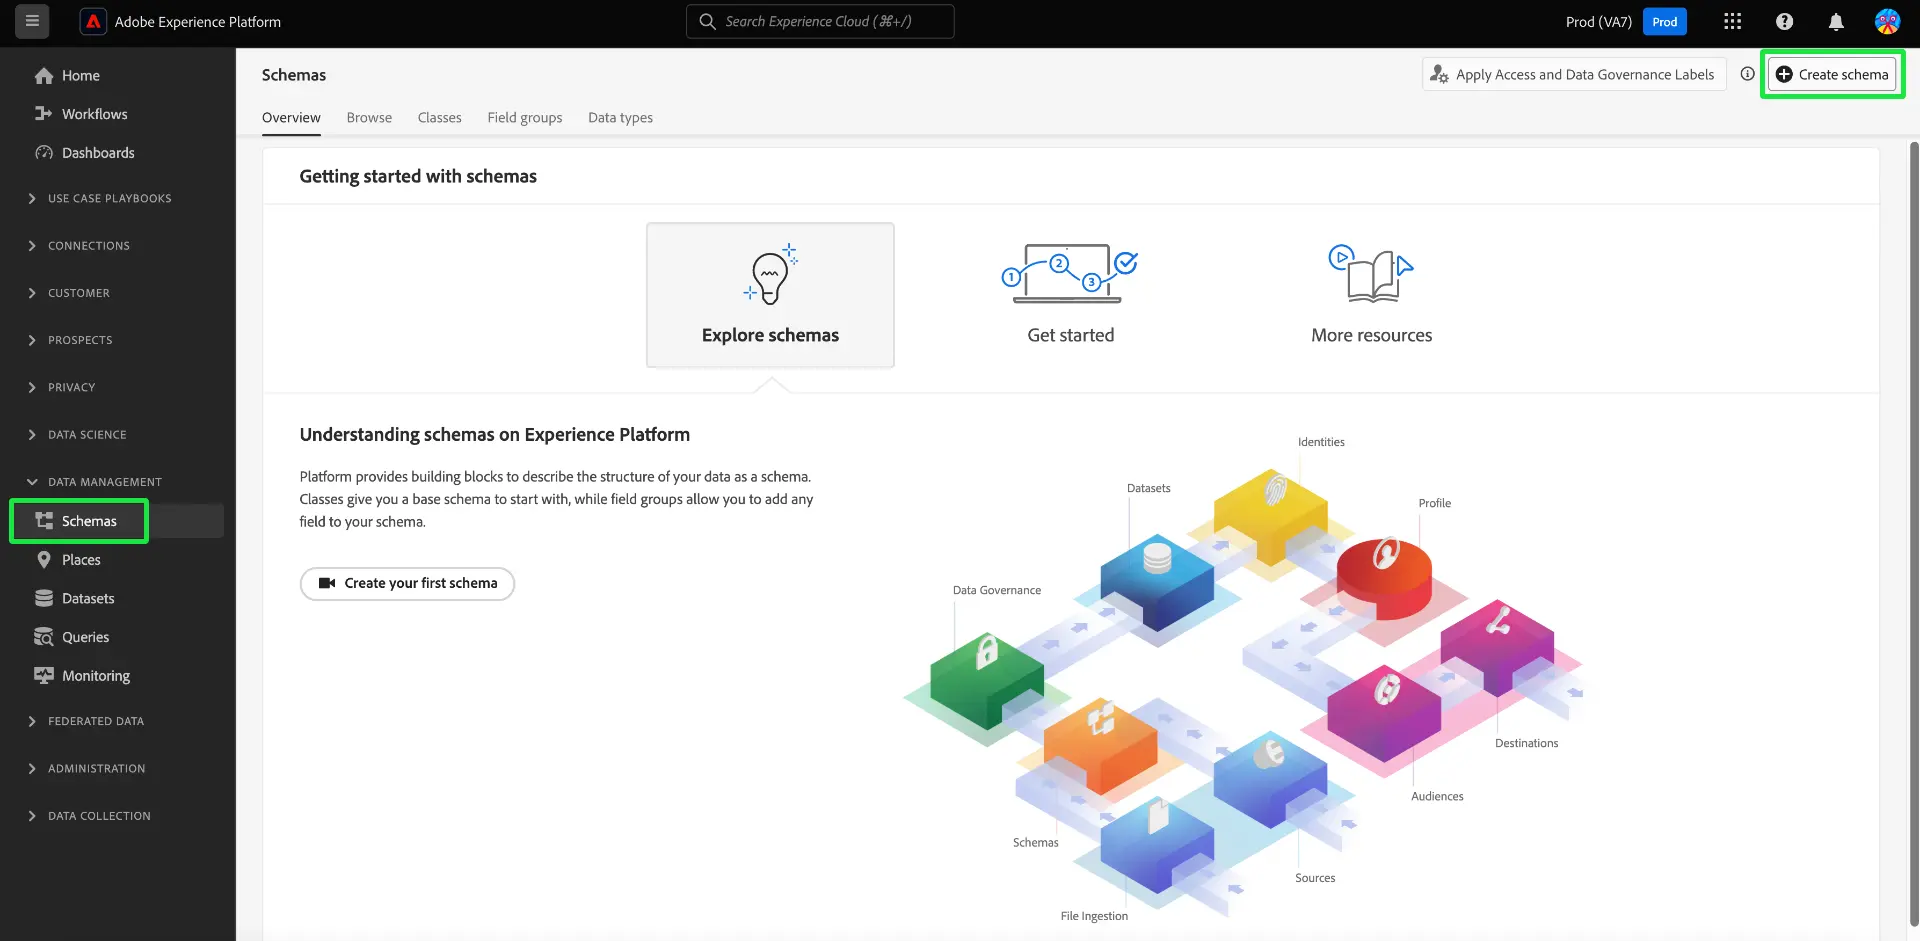This screenshot has height=941, width=1920.
Task: Click the Workflows icon in sidebar
Action: pos(44,114)
